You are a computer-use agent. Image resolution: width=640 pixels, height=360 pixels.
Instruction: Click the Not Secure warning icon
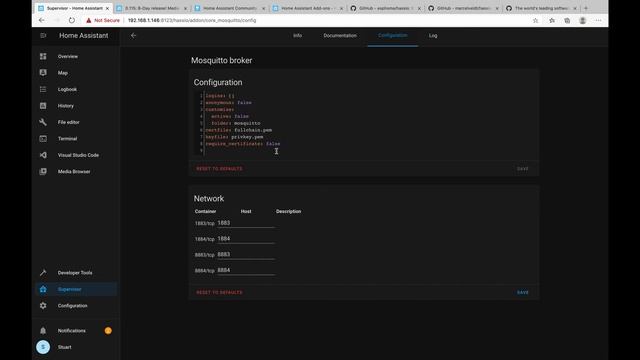click(x=89, y=20)
